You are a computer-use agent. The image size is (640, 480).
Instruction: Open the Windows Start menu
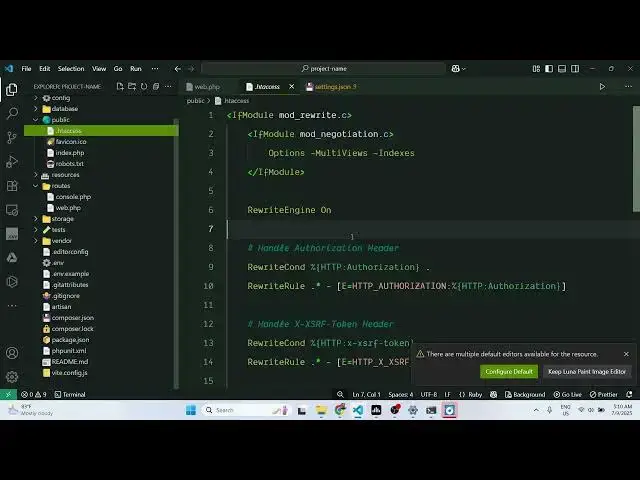pos(191,410)
